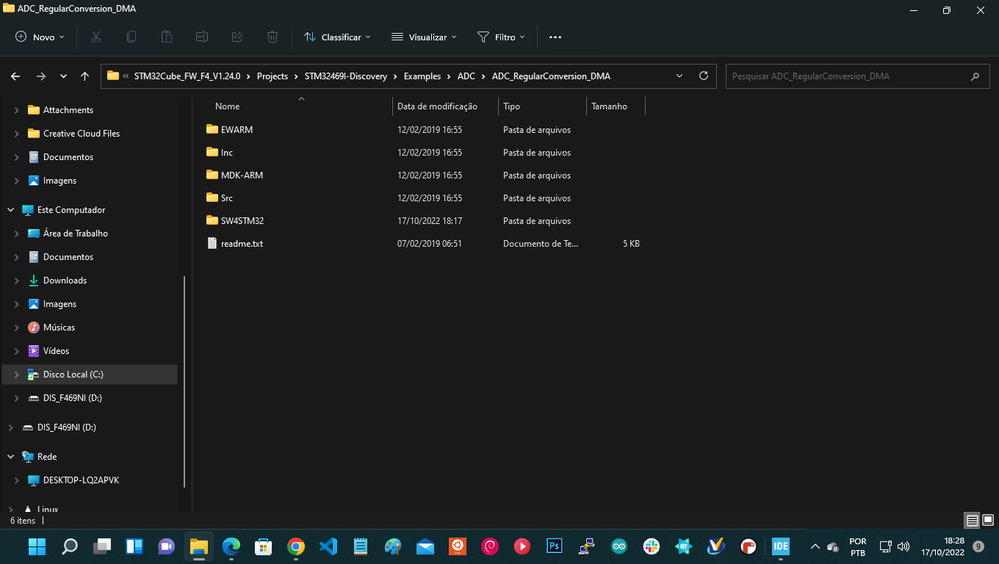Open the Filtro dropdown
The width and height of the screenshot is (999, 564).
(501, 37)
